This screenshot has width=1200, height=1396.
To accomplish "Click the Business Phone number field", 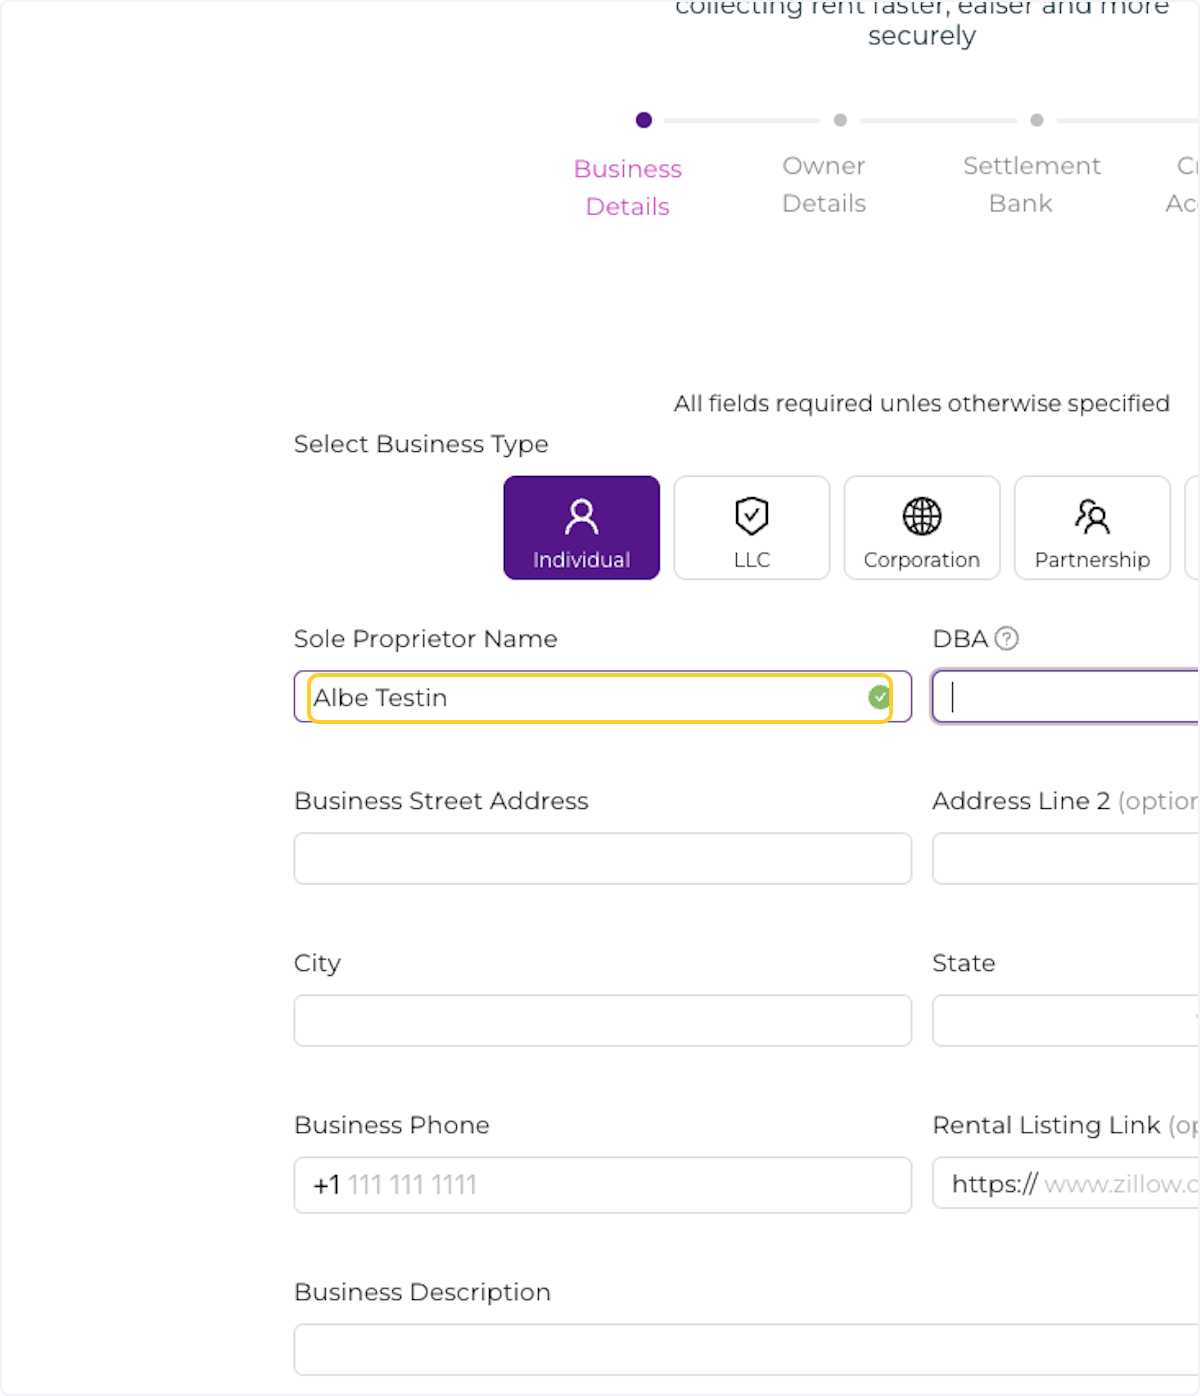I will (x=620, y=1185).
